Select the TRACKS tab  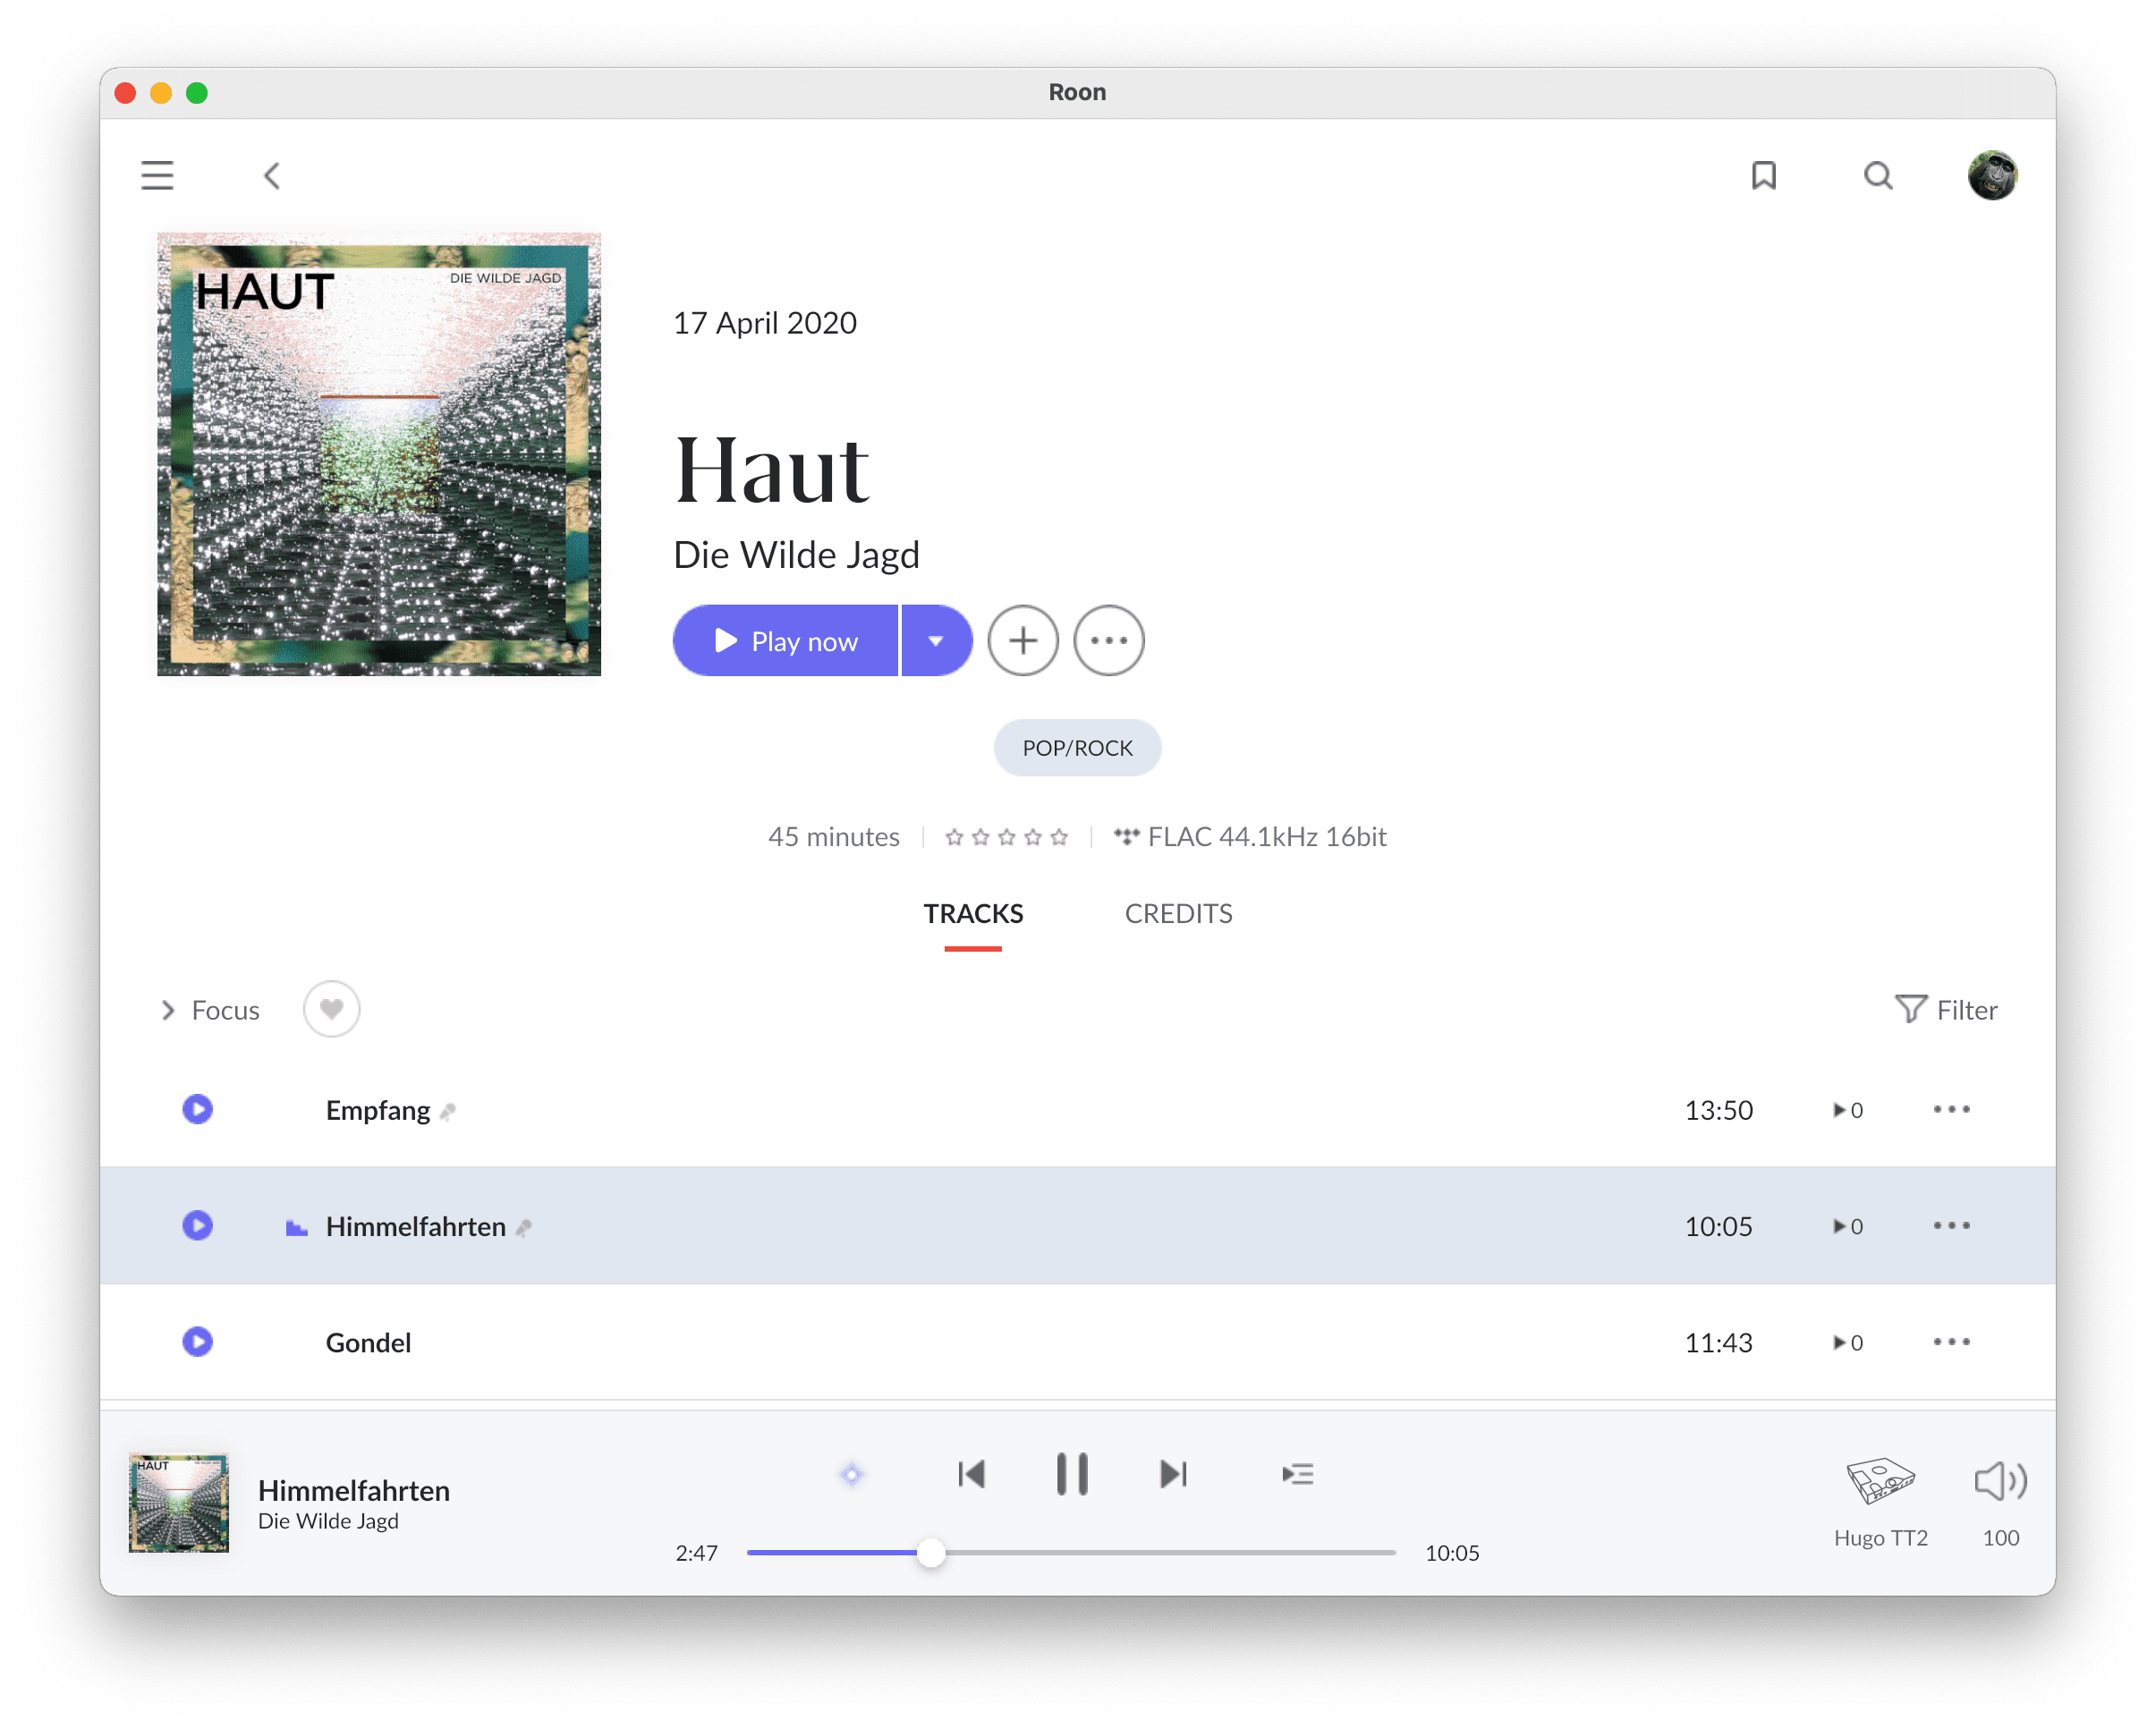tap(972, 914)
